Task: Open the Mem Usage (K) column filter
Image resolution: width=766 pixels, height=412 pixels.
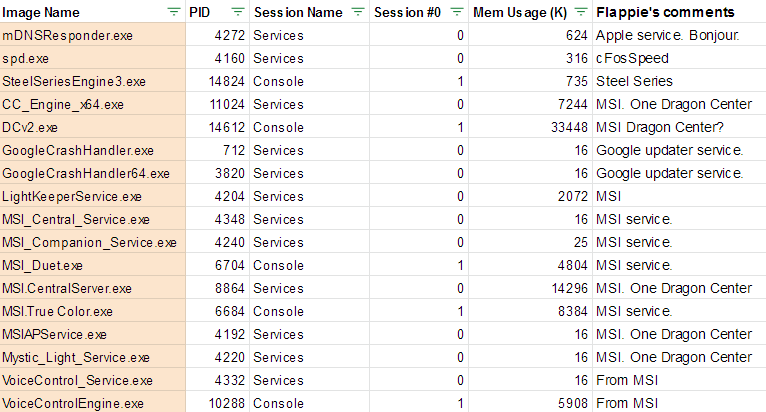Action: [581, 12]
